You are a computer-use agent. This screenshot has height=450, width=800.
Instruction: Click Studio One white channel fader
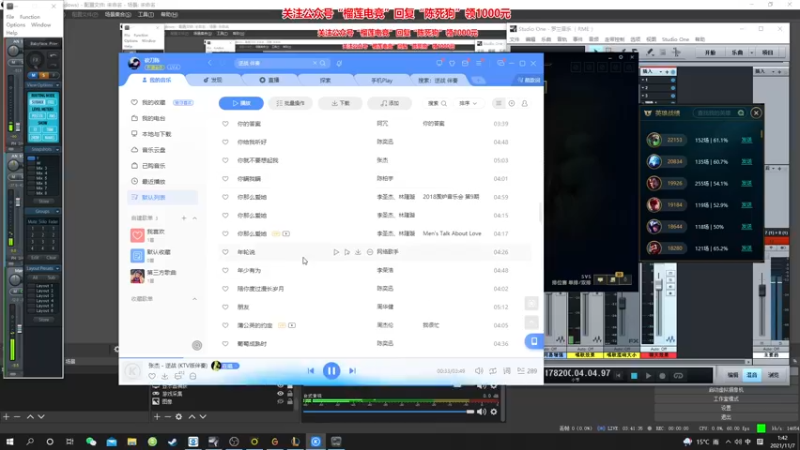click(659, 284)
